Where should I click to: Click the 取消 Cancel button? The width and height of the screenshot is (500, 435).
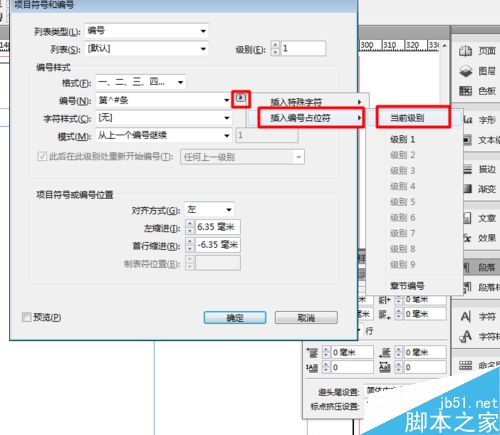306,318
